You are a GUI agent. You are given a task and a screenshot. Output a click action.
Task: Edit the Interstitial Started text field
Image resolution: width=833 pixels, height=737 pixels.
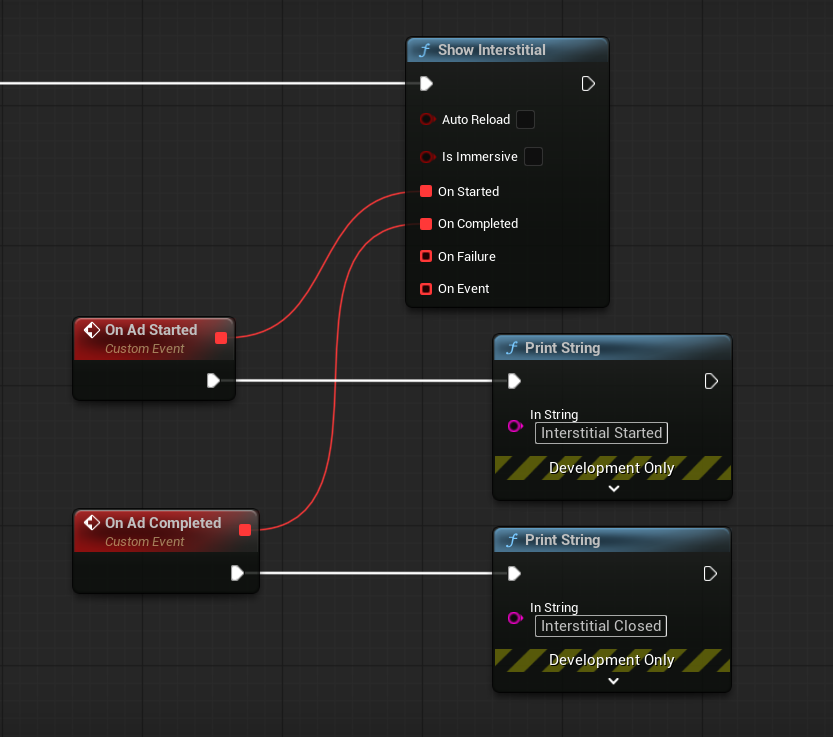pos(601,433)
